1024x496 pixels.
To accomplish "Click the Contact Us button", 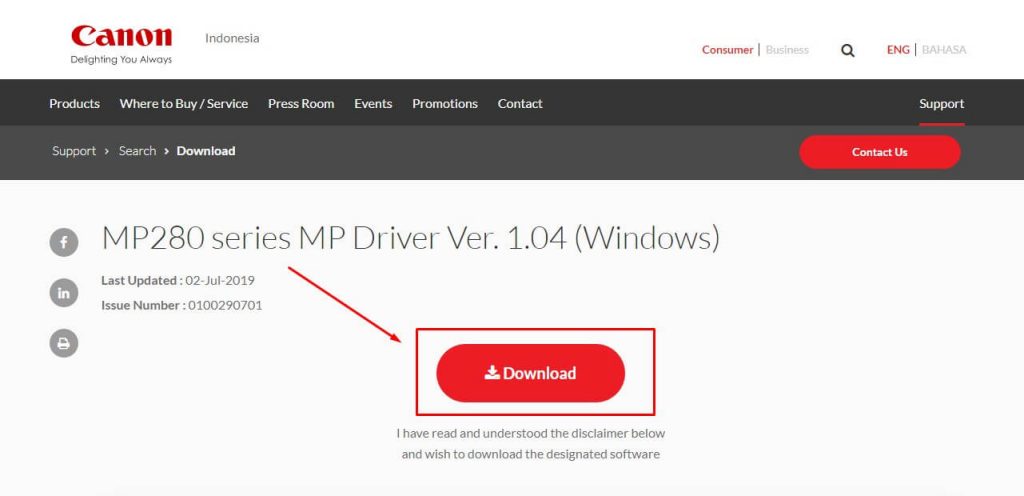I will point(880,152).
